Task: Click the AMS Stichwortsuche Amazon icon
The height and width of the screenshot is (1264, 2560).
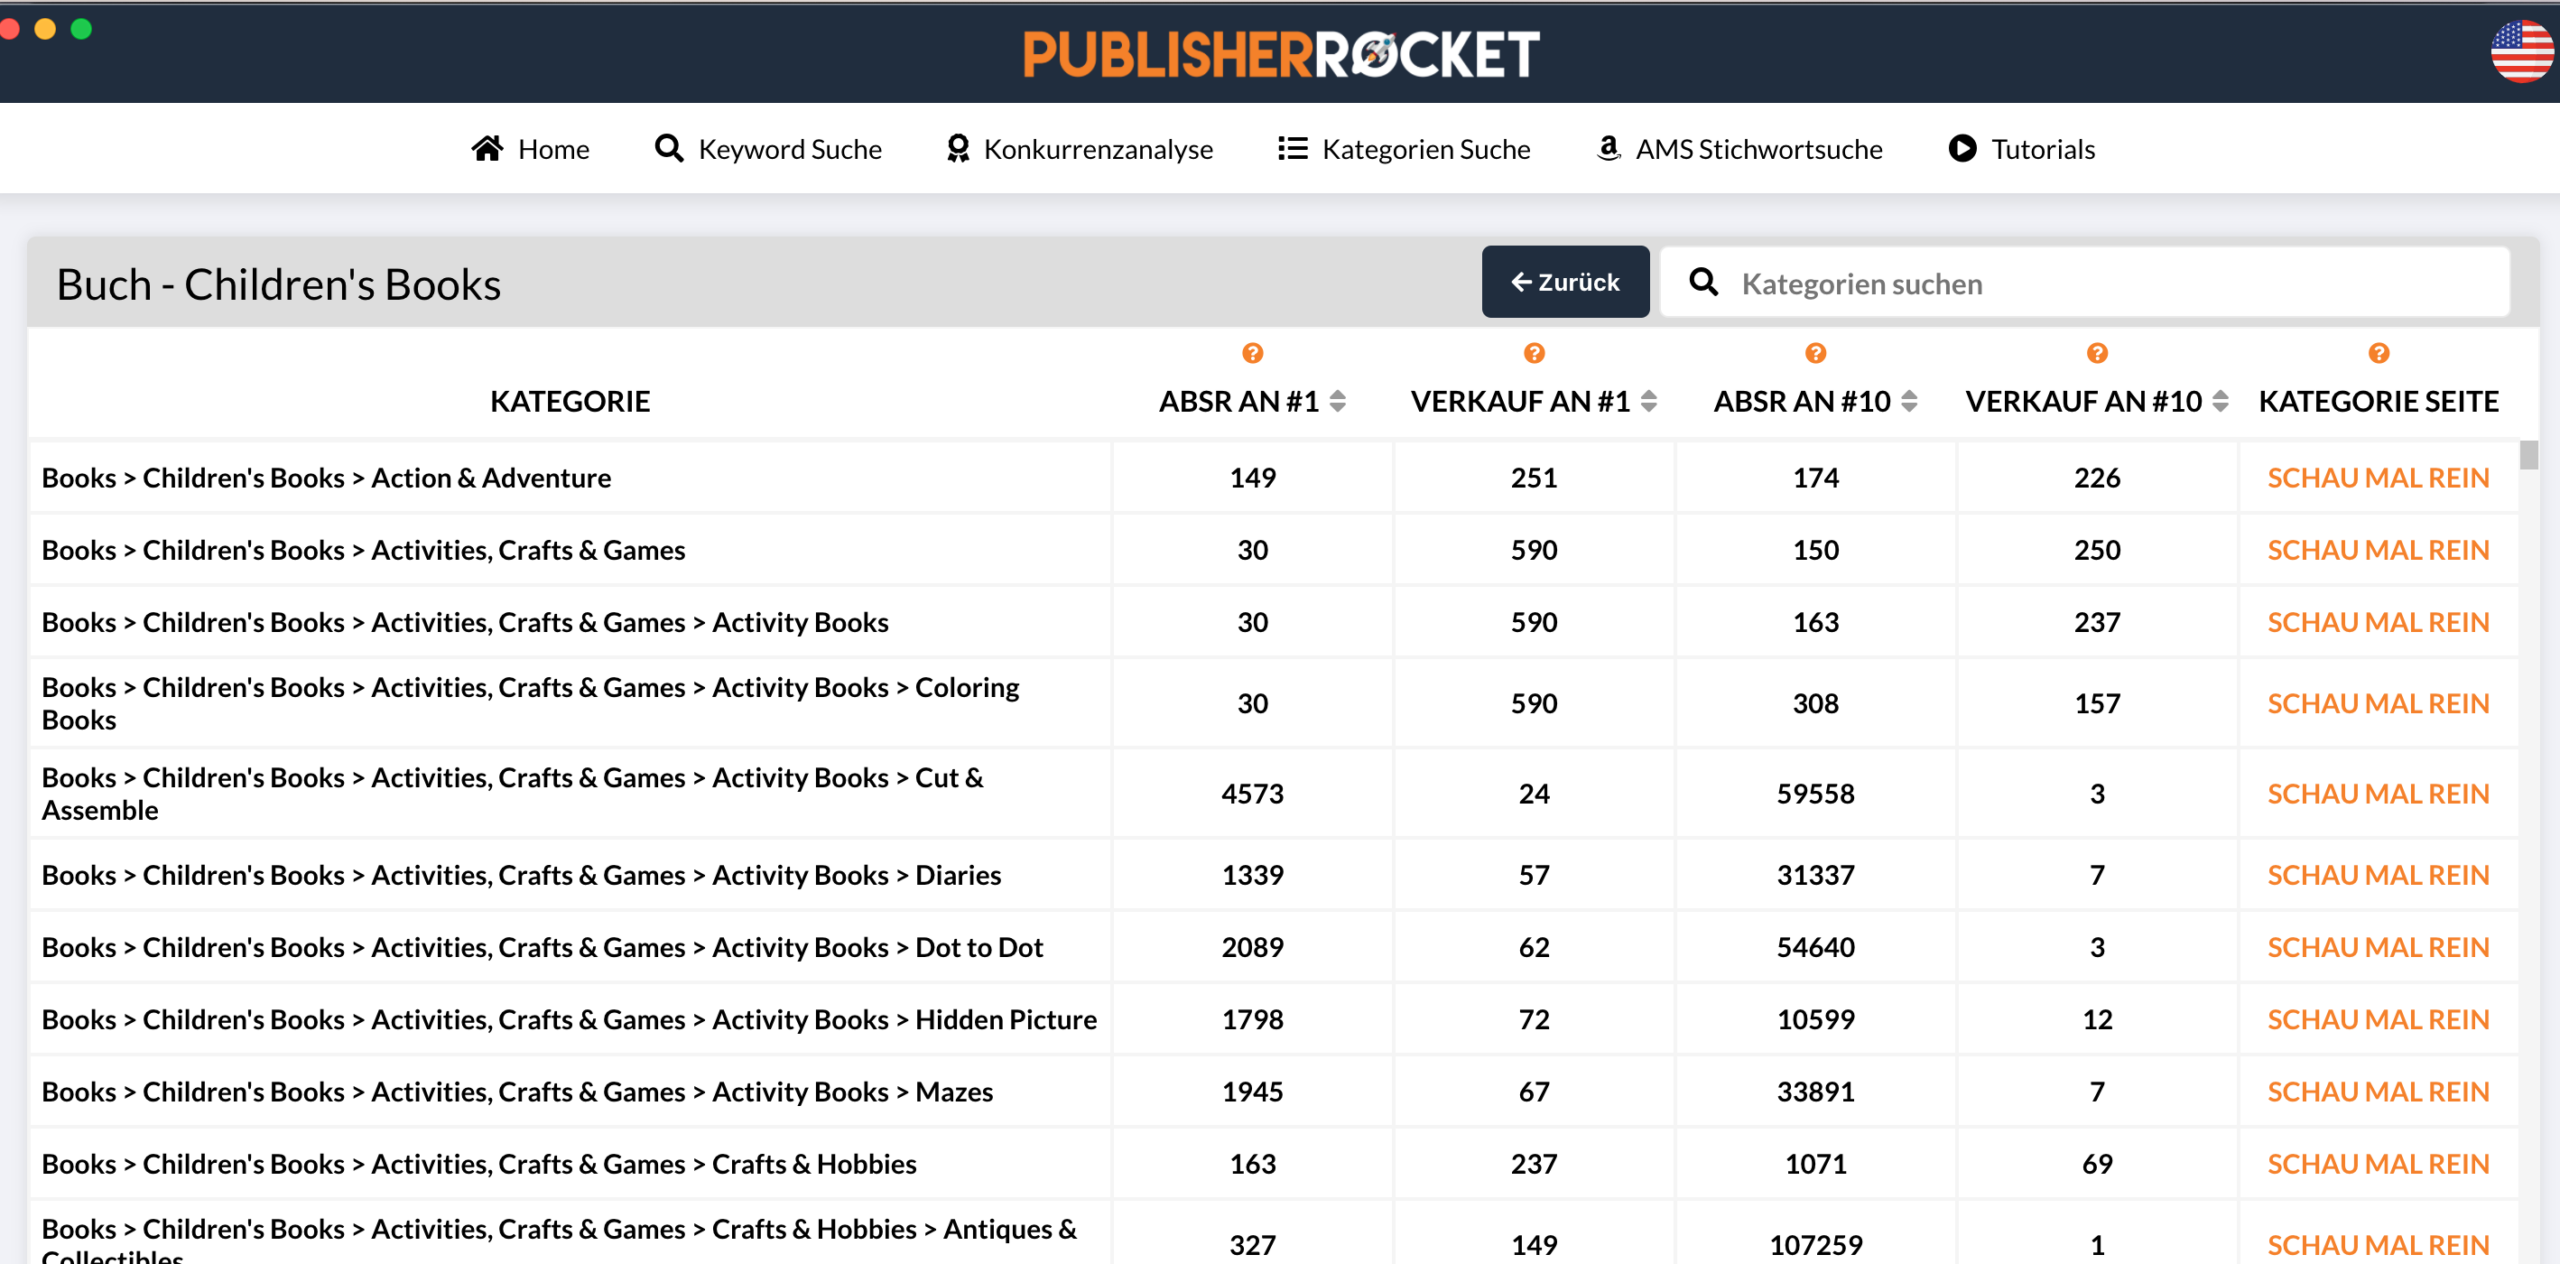Action: (1608, 148)
